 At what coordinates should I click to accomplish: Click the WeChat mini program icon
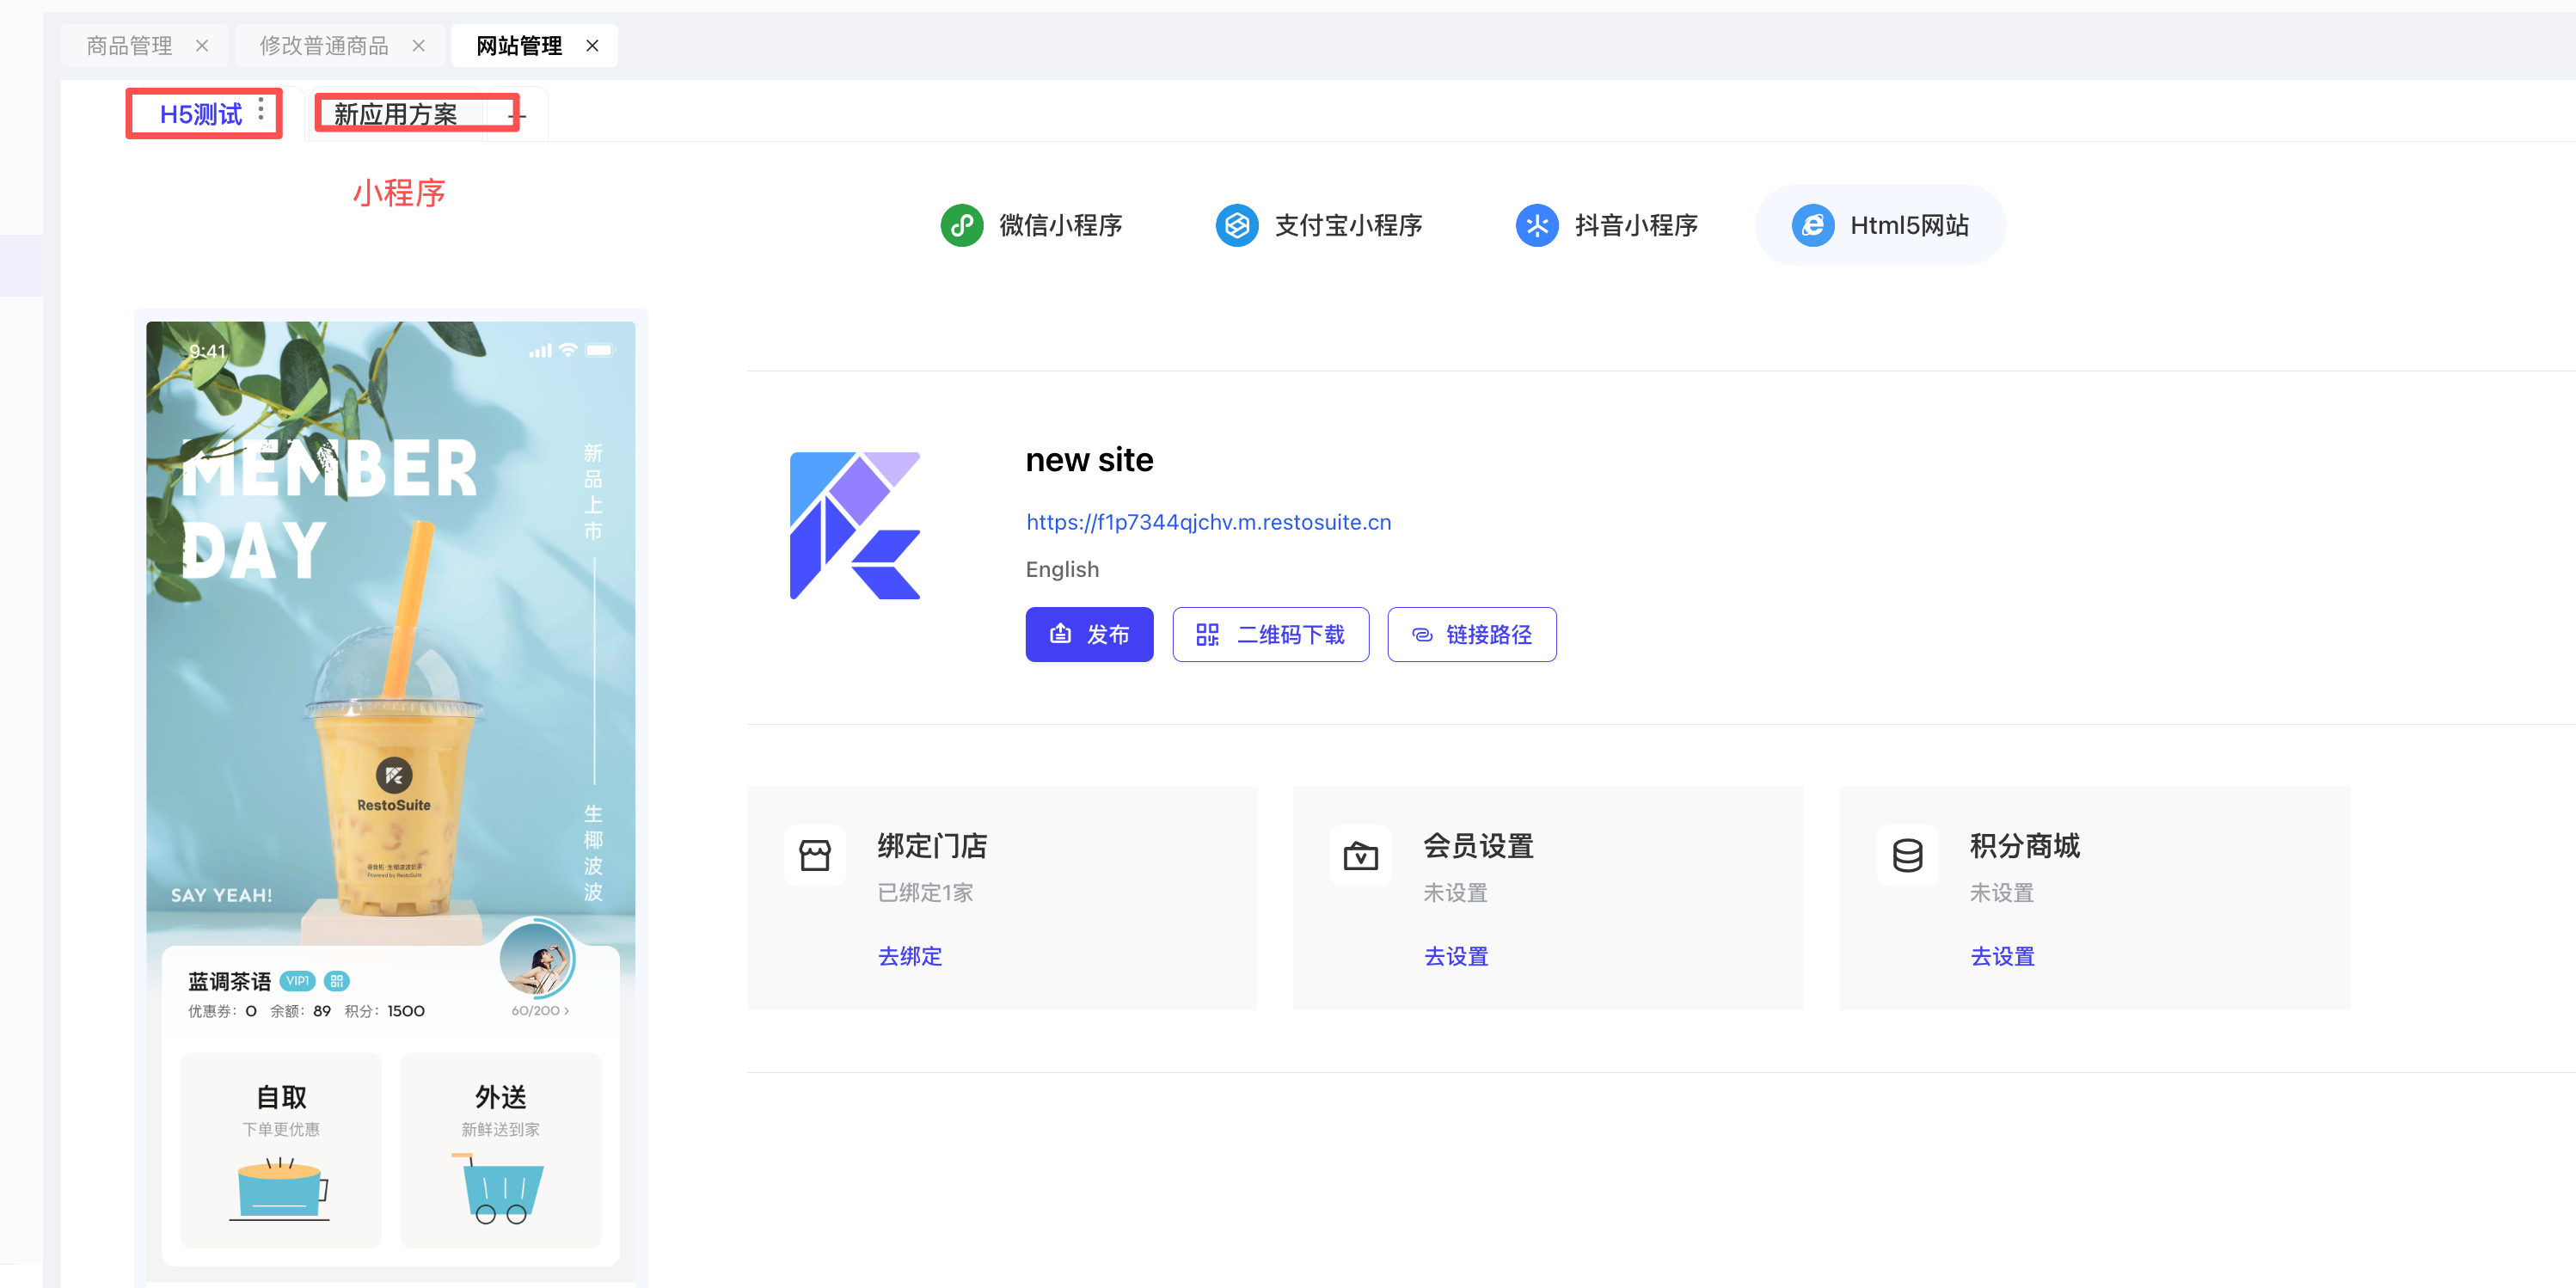pyautogui.click(x=961, y=225)
